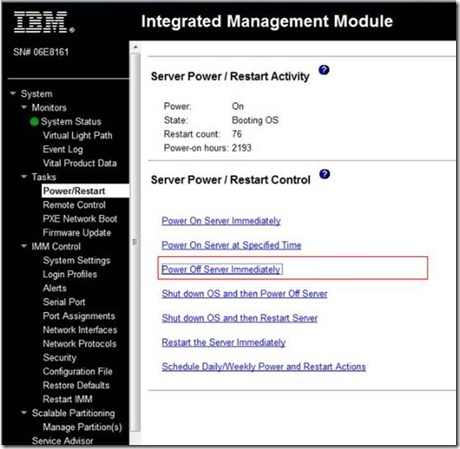
Task: Open Restart the Server Immediately link
Action: (224, 342)
